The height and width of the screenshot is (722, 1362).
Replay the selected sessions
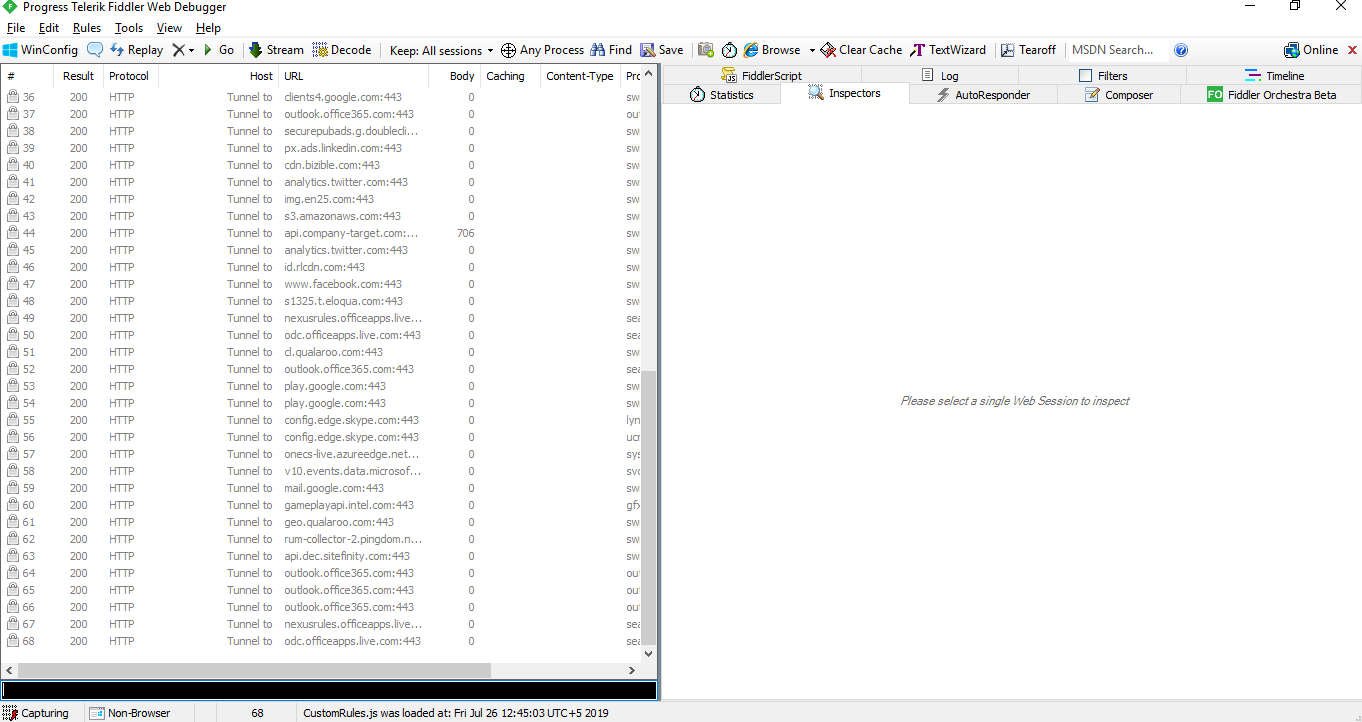(x=137, y=50)
